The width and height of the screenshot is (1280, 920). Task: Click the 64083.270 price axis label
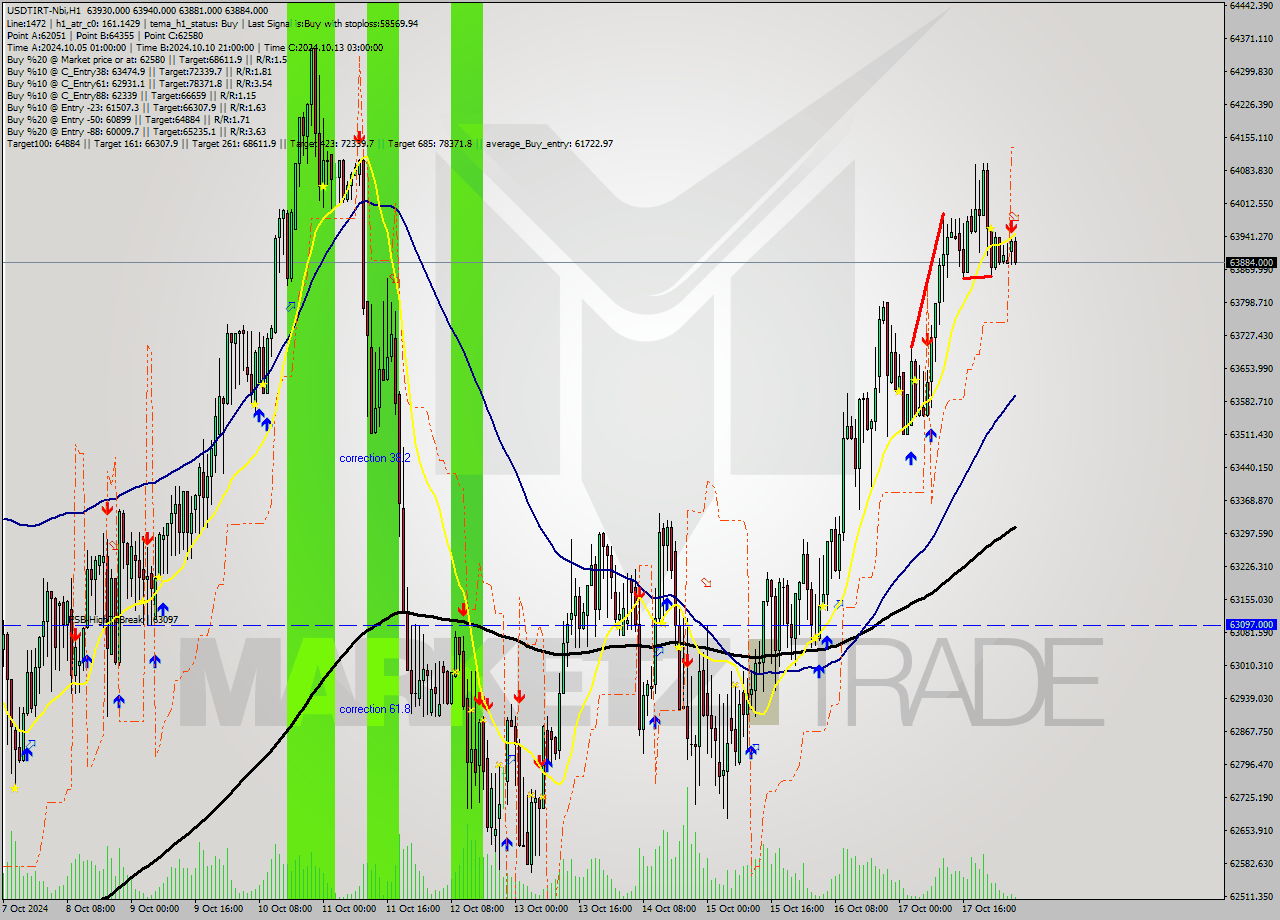1251,170
